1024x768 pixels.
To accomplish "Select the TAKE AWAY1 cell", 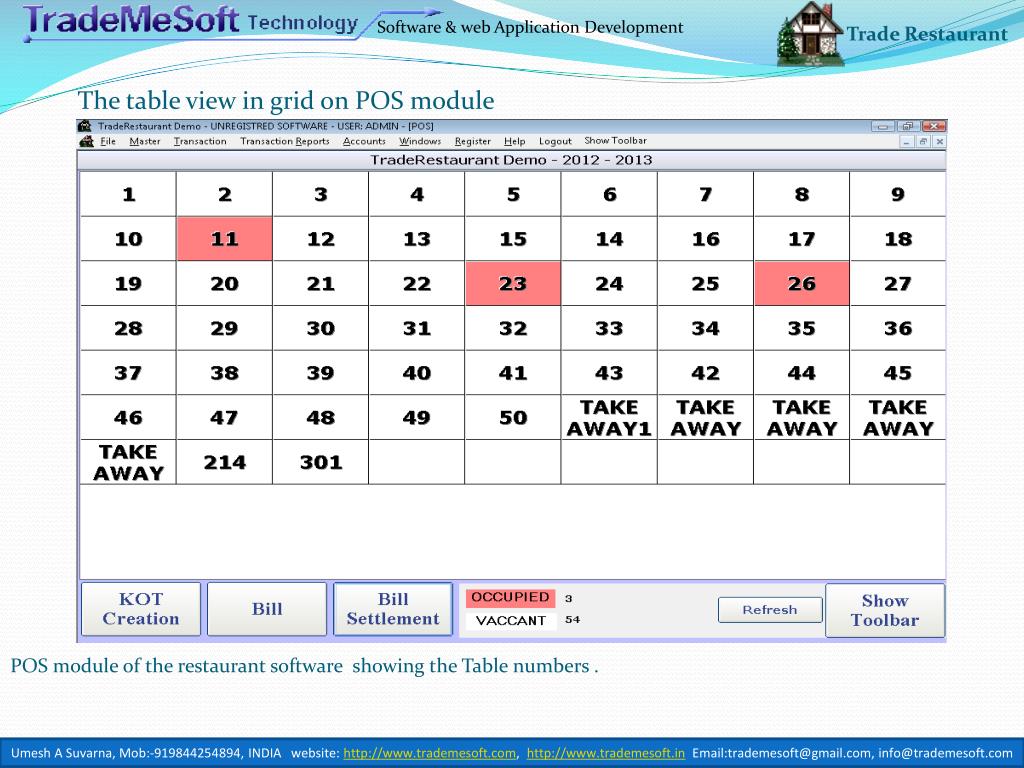I will click(x=609, y=417).
